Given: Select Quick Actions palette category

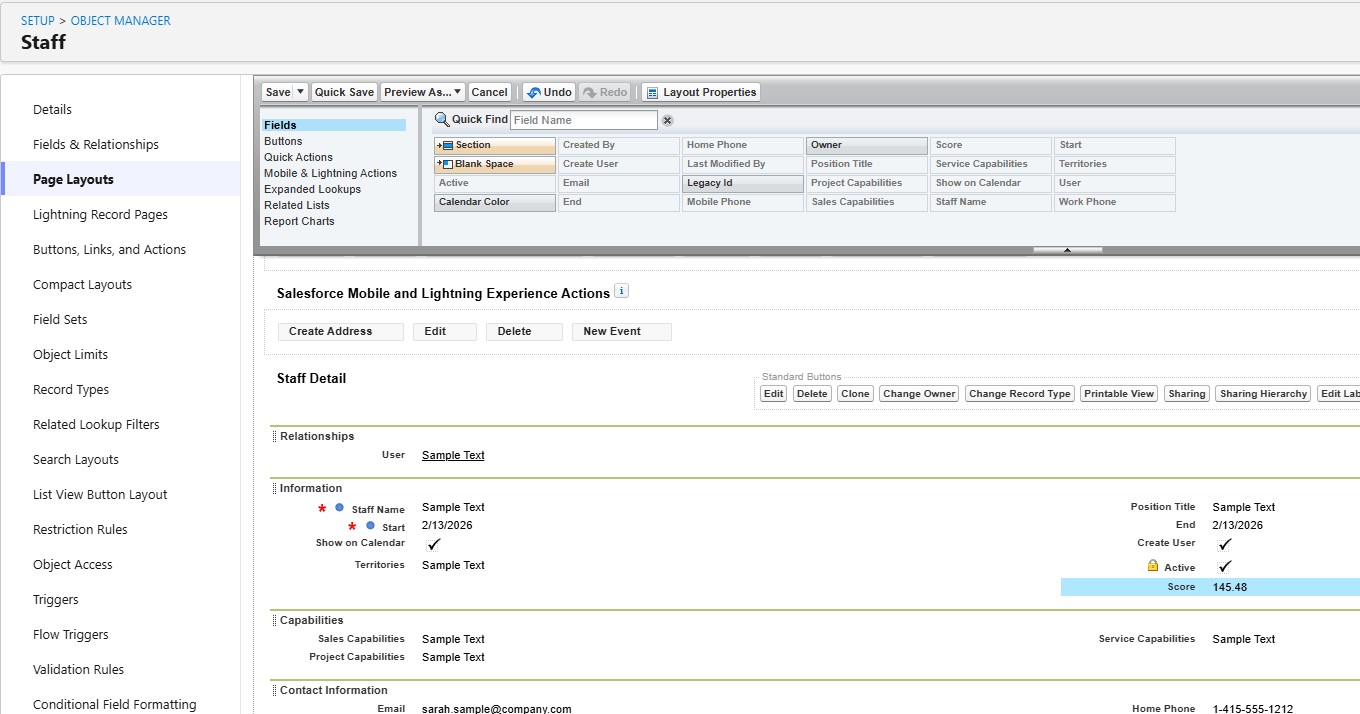Looking at the screenshot, I should click(298, 157).
